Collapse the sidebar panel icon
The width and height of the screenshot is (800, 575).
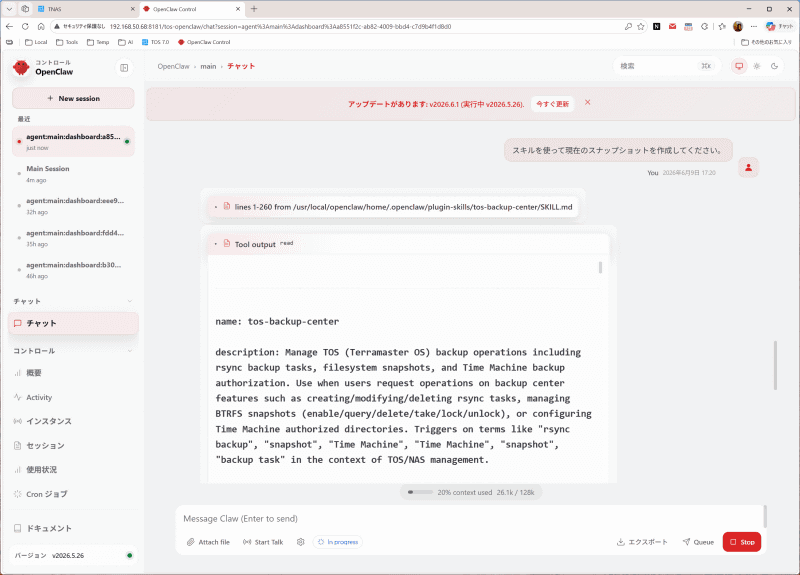click(124, 68)
